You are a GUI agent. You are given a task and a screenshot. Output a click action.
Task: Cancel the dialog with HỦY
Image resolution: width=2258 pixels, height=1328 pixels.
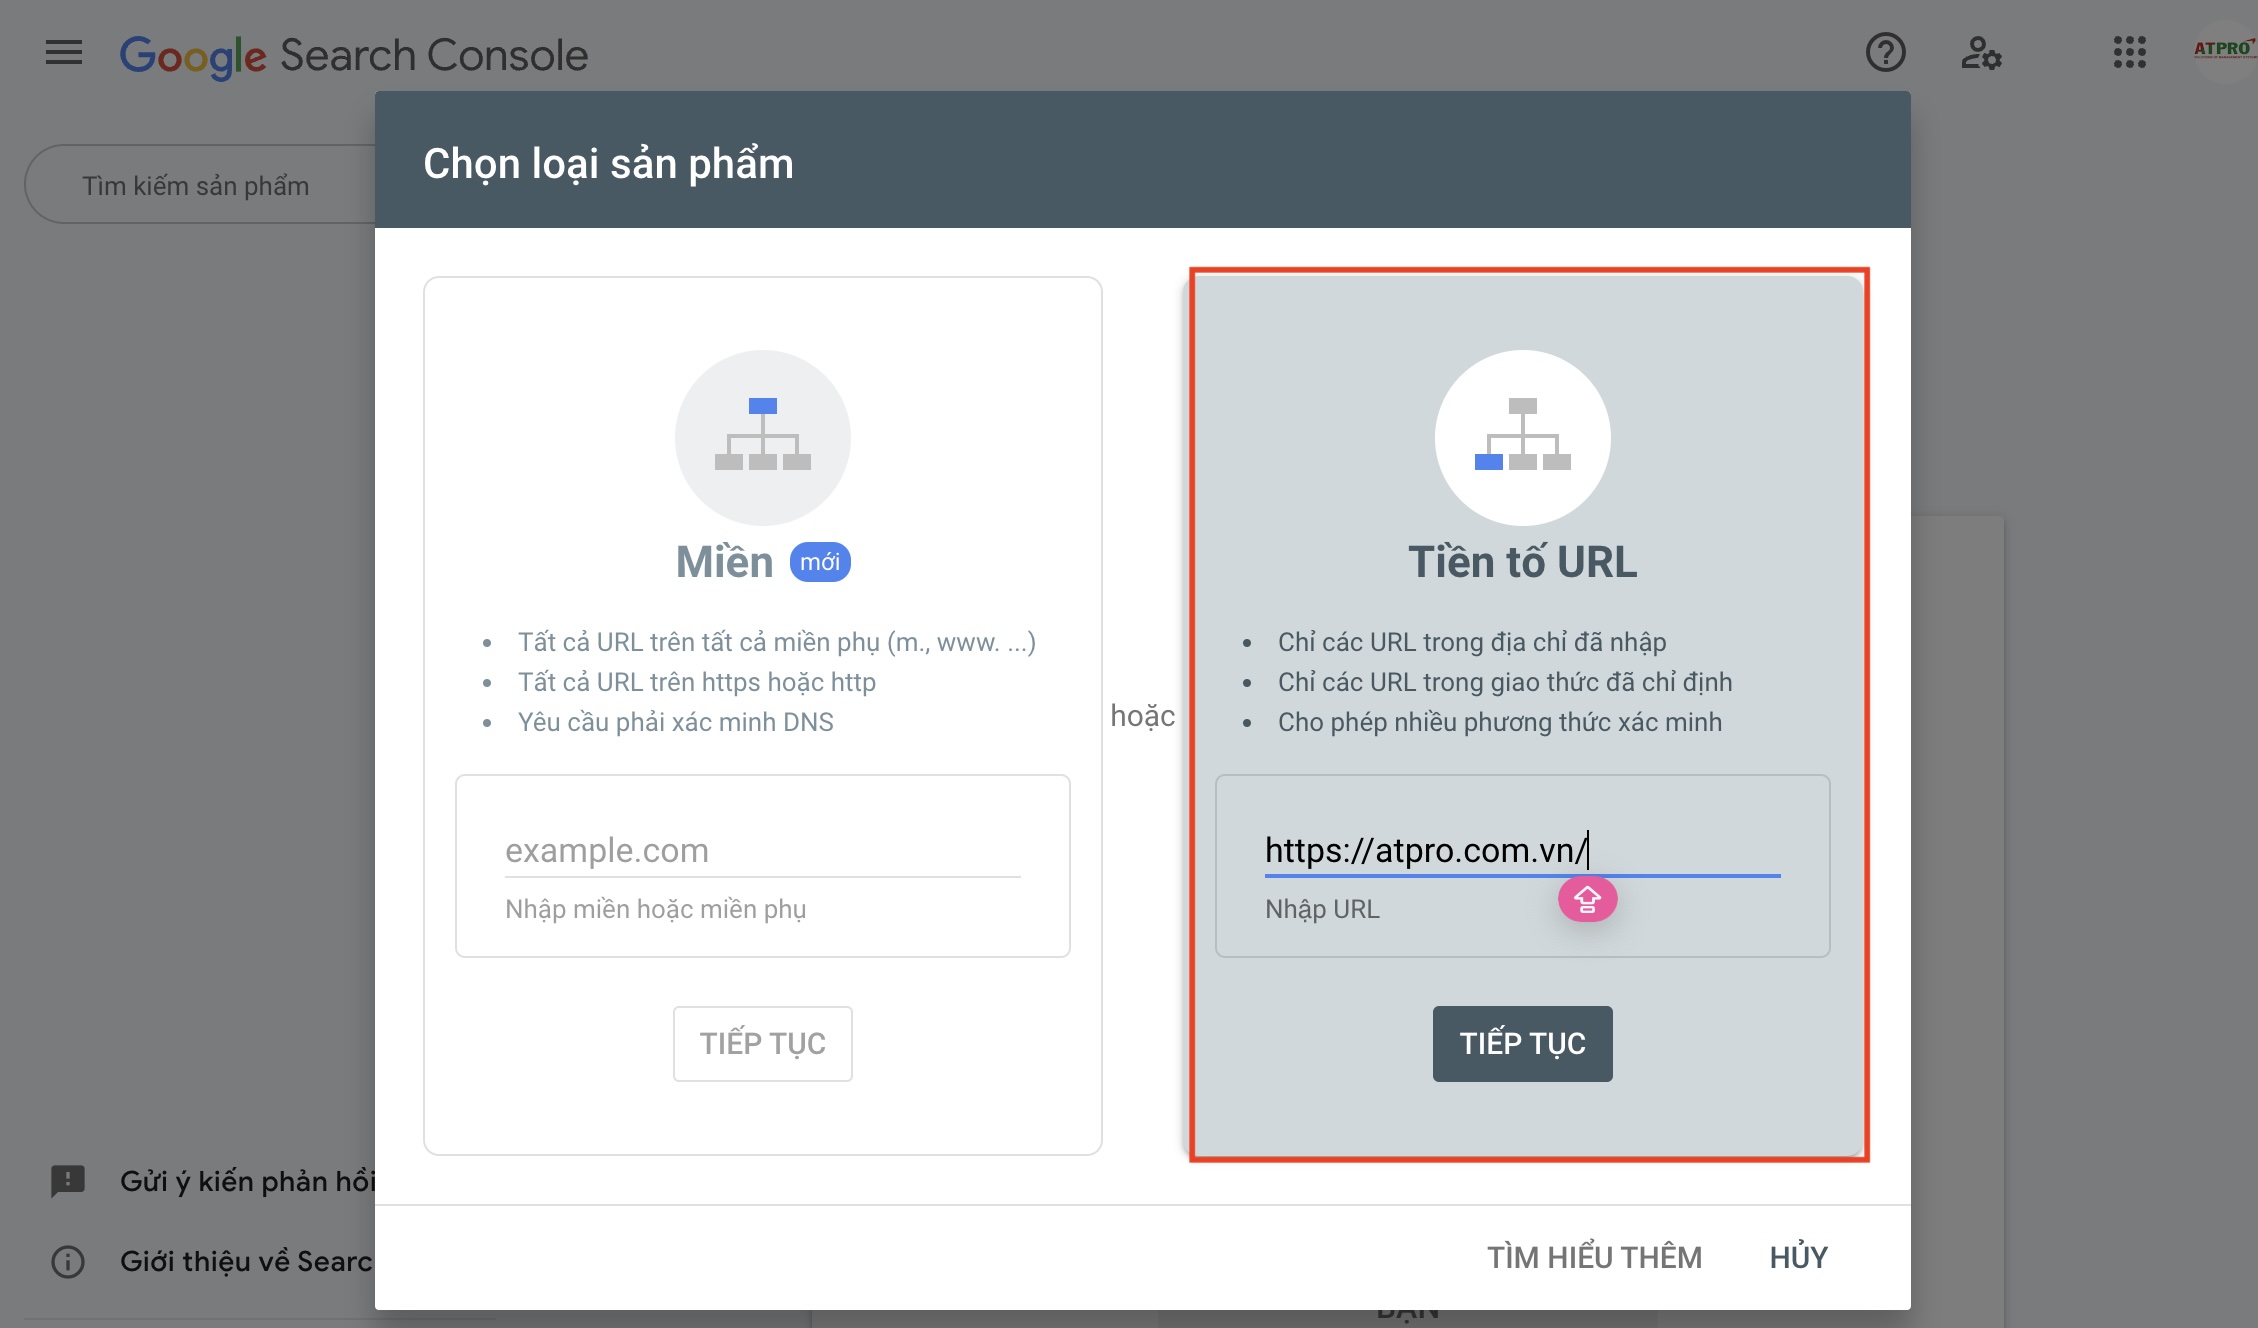[x=1798, y=1257]
